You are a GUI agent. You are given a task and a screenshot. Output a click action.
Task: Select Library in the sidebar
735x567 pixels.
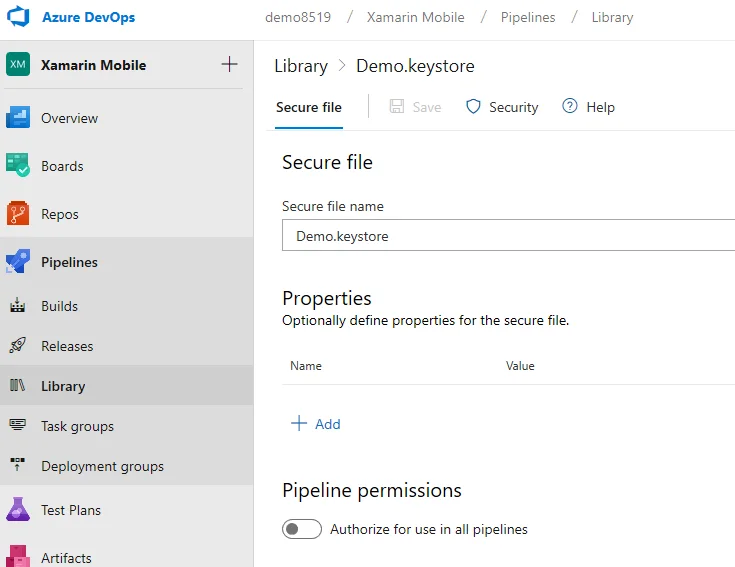[x=63, y=386]
